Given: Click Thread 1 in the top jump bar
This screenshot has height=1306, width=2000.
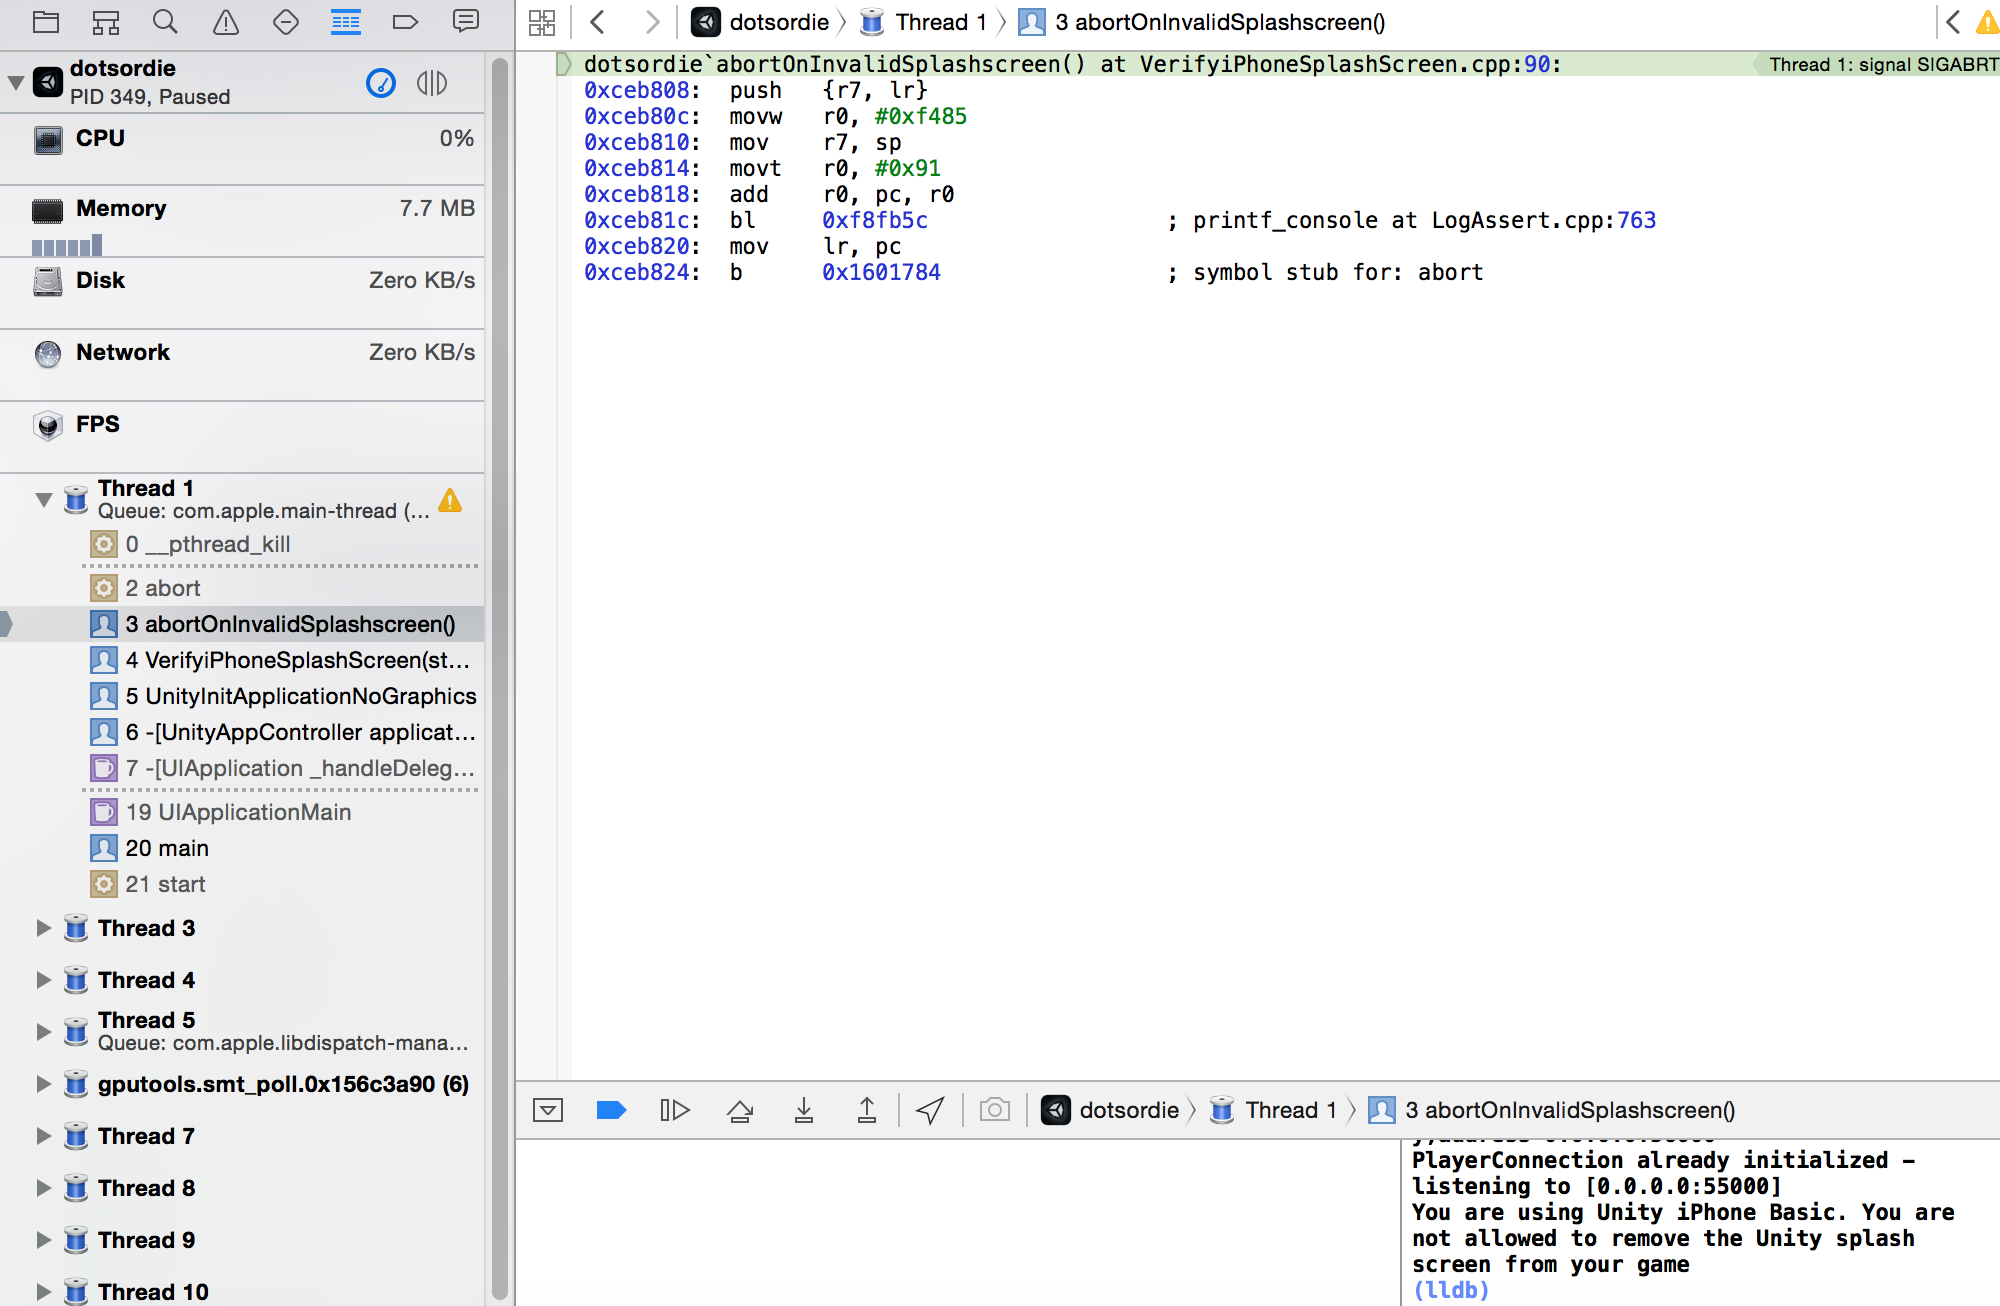Looking at the screenshot, I should point(923,22).
